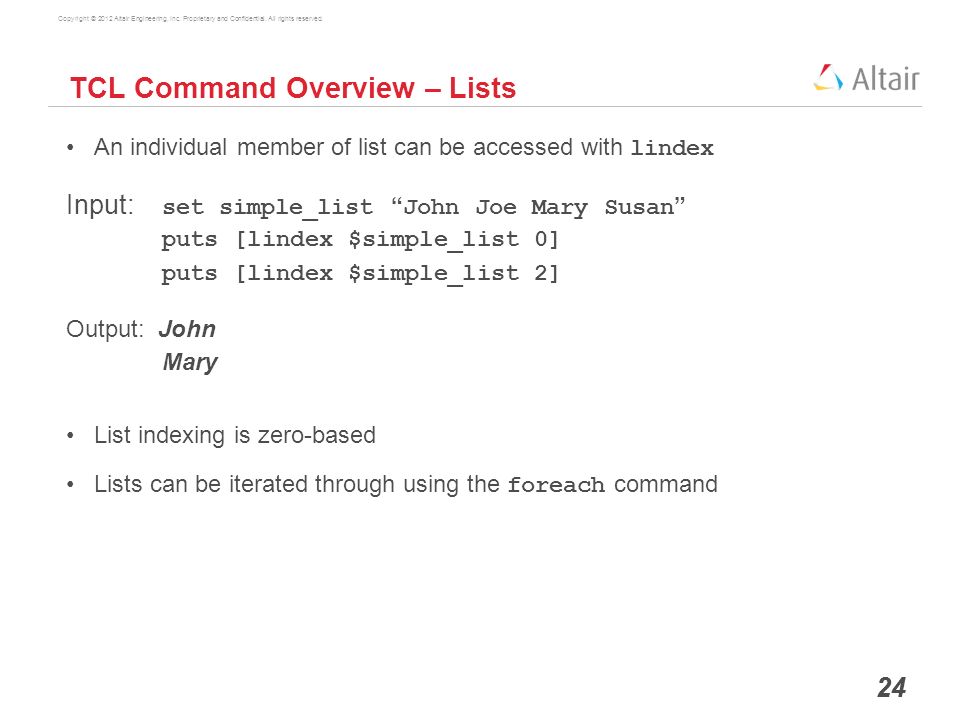The width and height of the screenshot is (960, 720).
Task: Click the output value 'Mary'
Action: tap(190, 362)
